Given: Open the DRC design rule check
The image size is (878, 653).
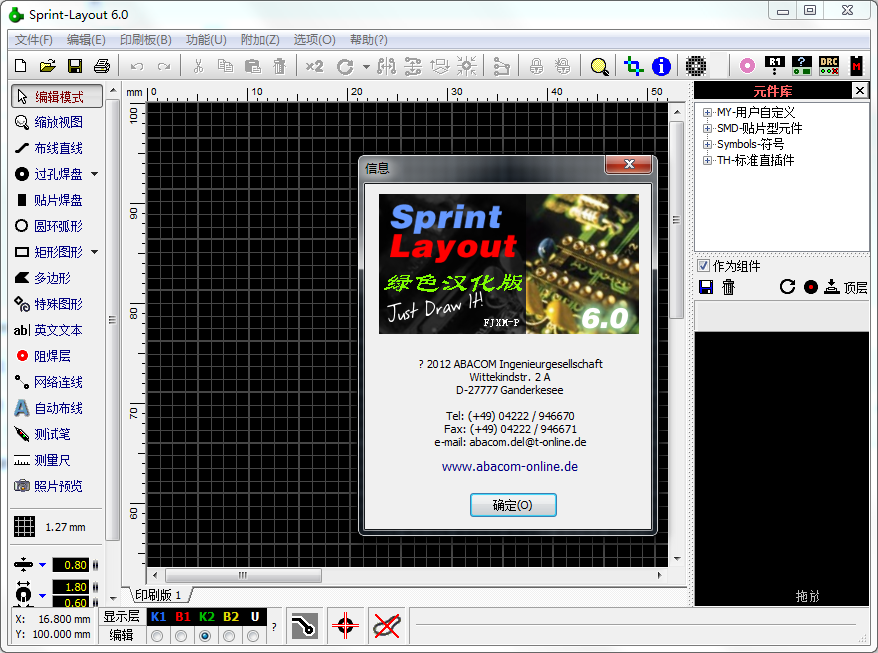Looking at the screenshot, I should (828, 66).
